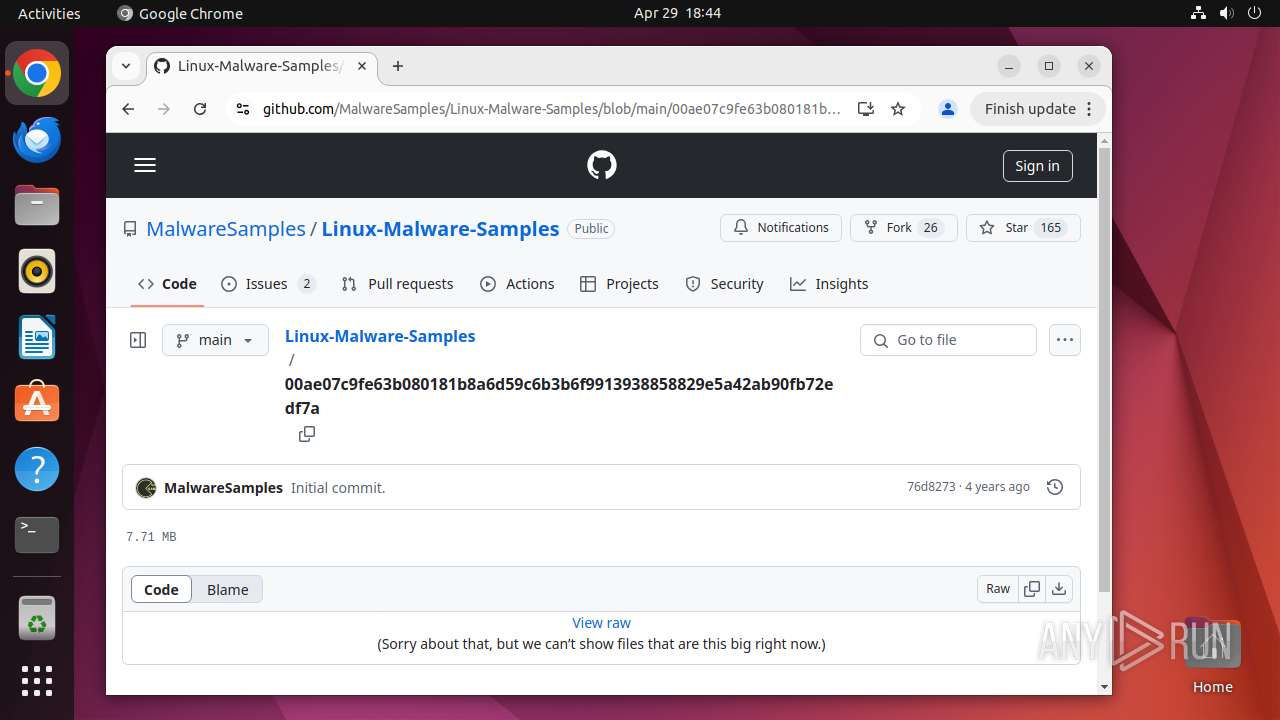The image size is (1280, 720).
Task: Click the browser forward arrow
Action: pos(164,109)
